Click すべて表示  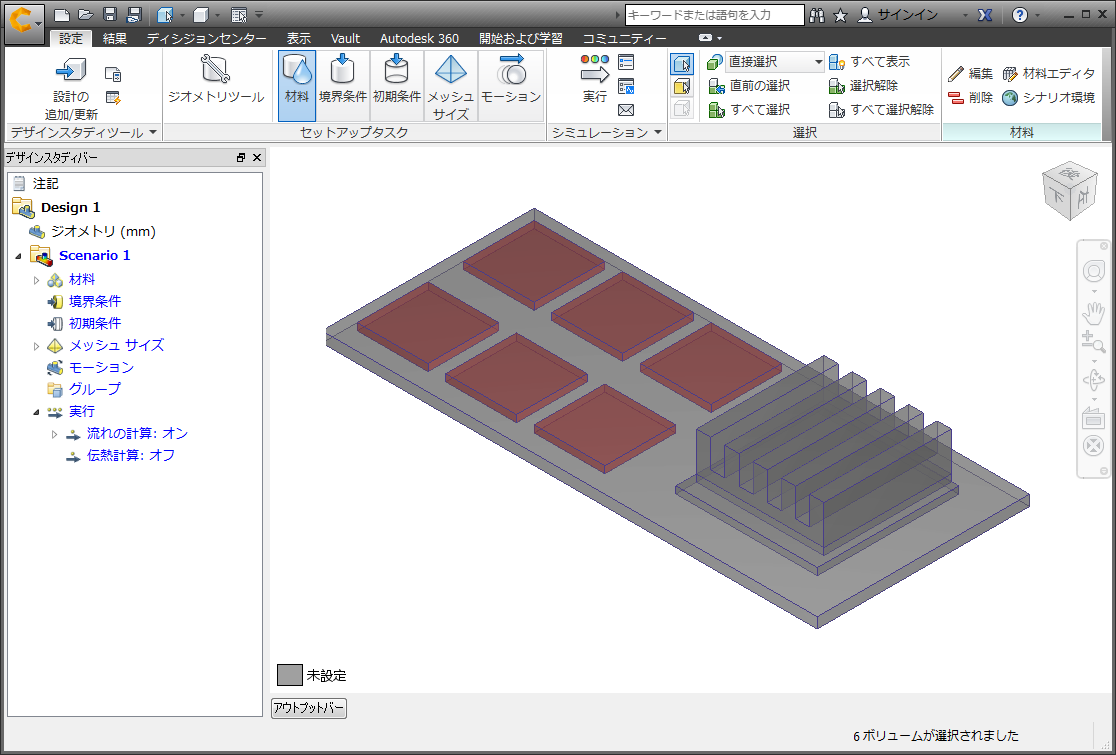[x=869, y=62]
